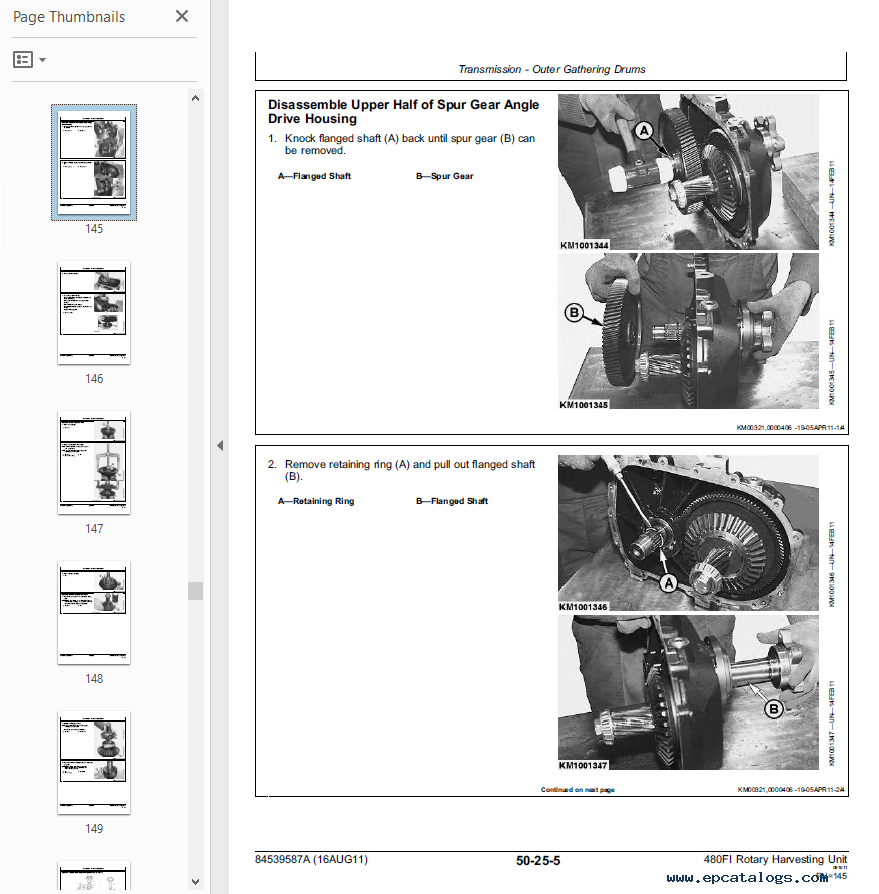This screenshot has width=879, height=894.
Task: Open the thumbnail options menu
Action: [x=30, y=59]
